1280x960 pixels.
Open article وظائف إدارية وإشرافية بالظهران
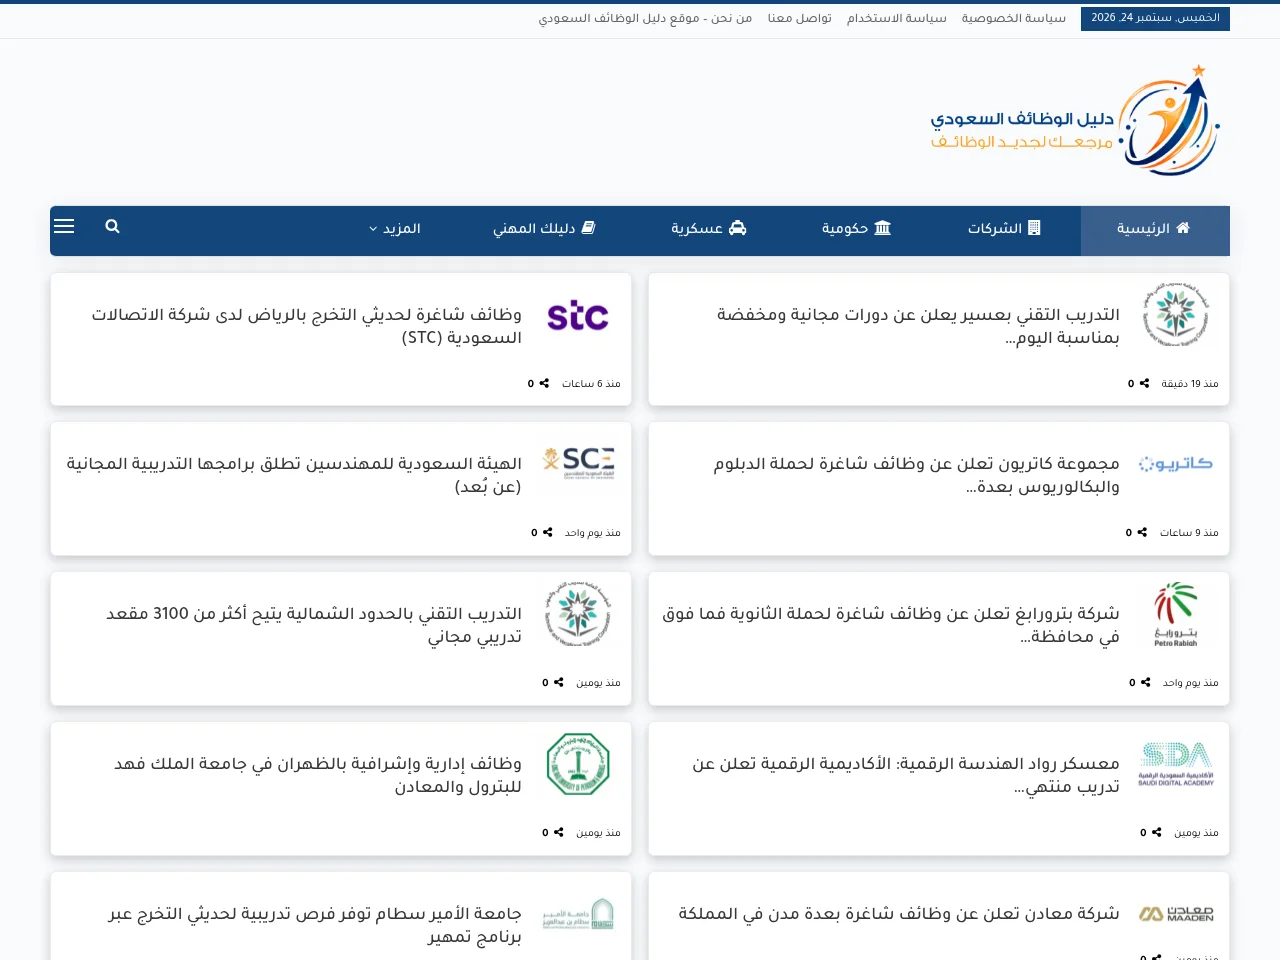point(318,775)
